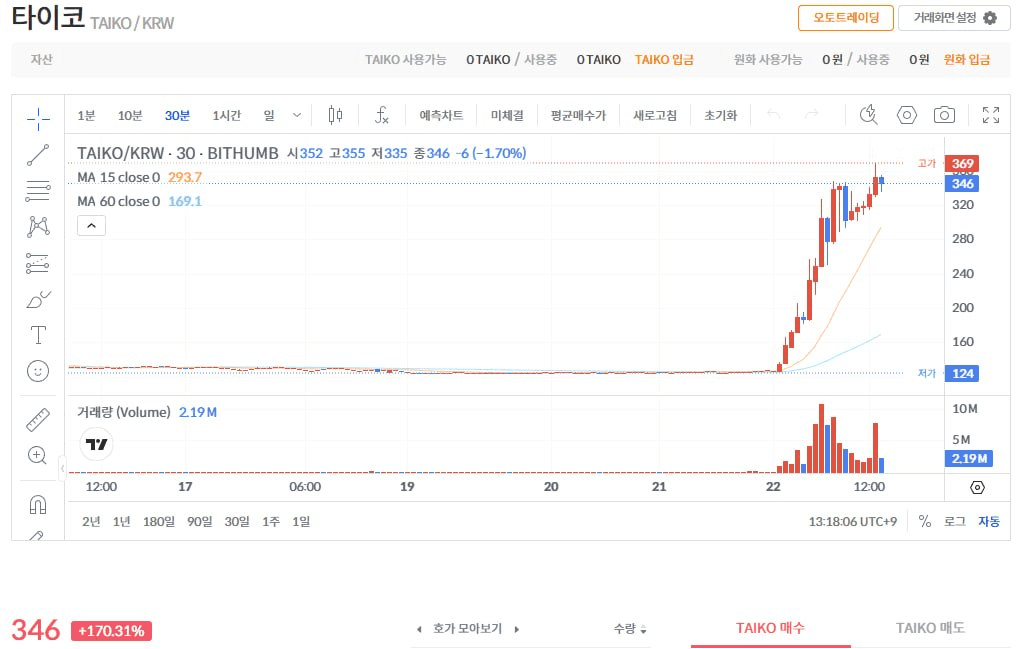Select the text annotation tool

38,335
